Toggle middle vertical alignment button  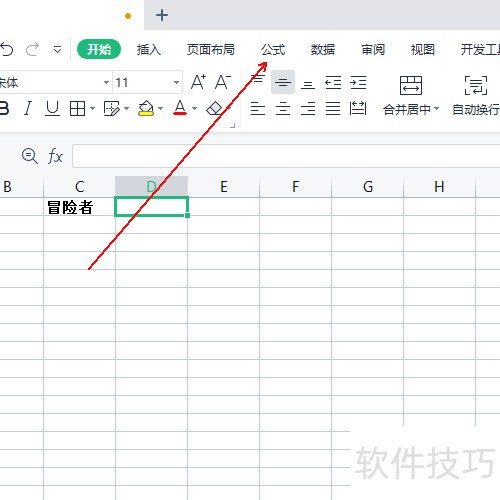pos(283,82)
